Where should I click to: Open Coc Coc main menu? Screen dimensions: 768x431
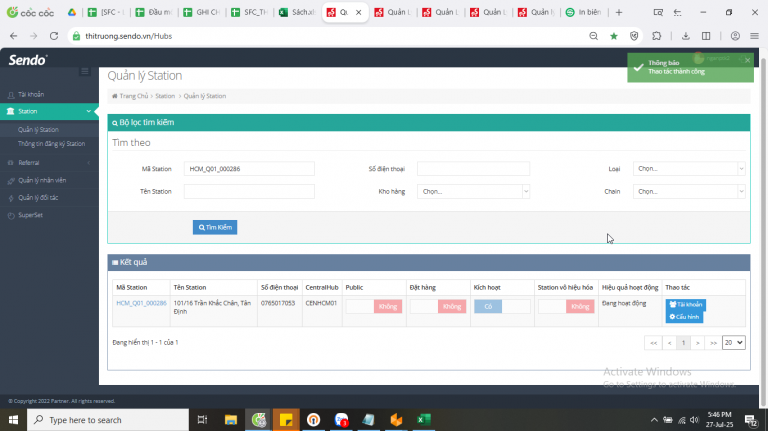click(x=755, y=36)
